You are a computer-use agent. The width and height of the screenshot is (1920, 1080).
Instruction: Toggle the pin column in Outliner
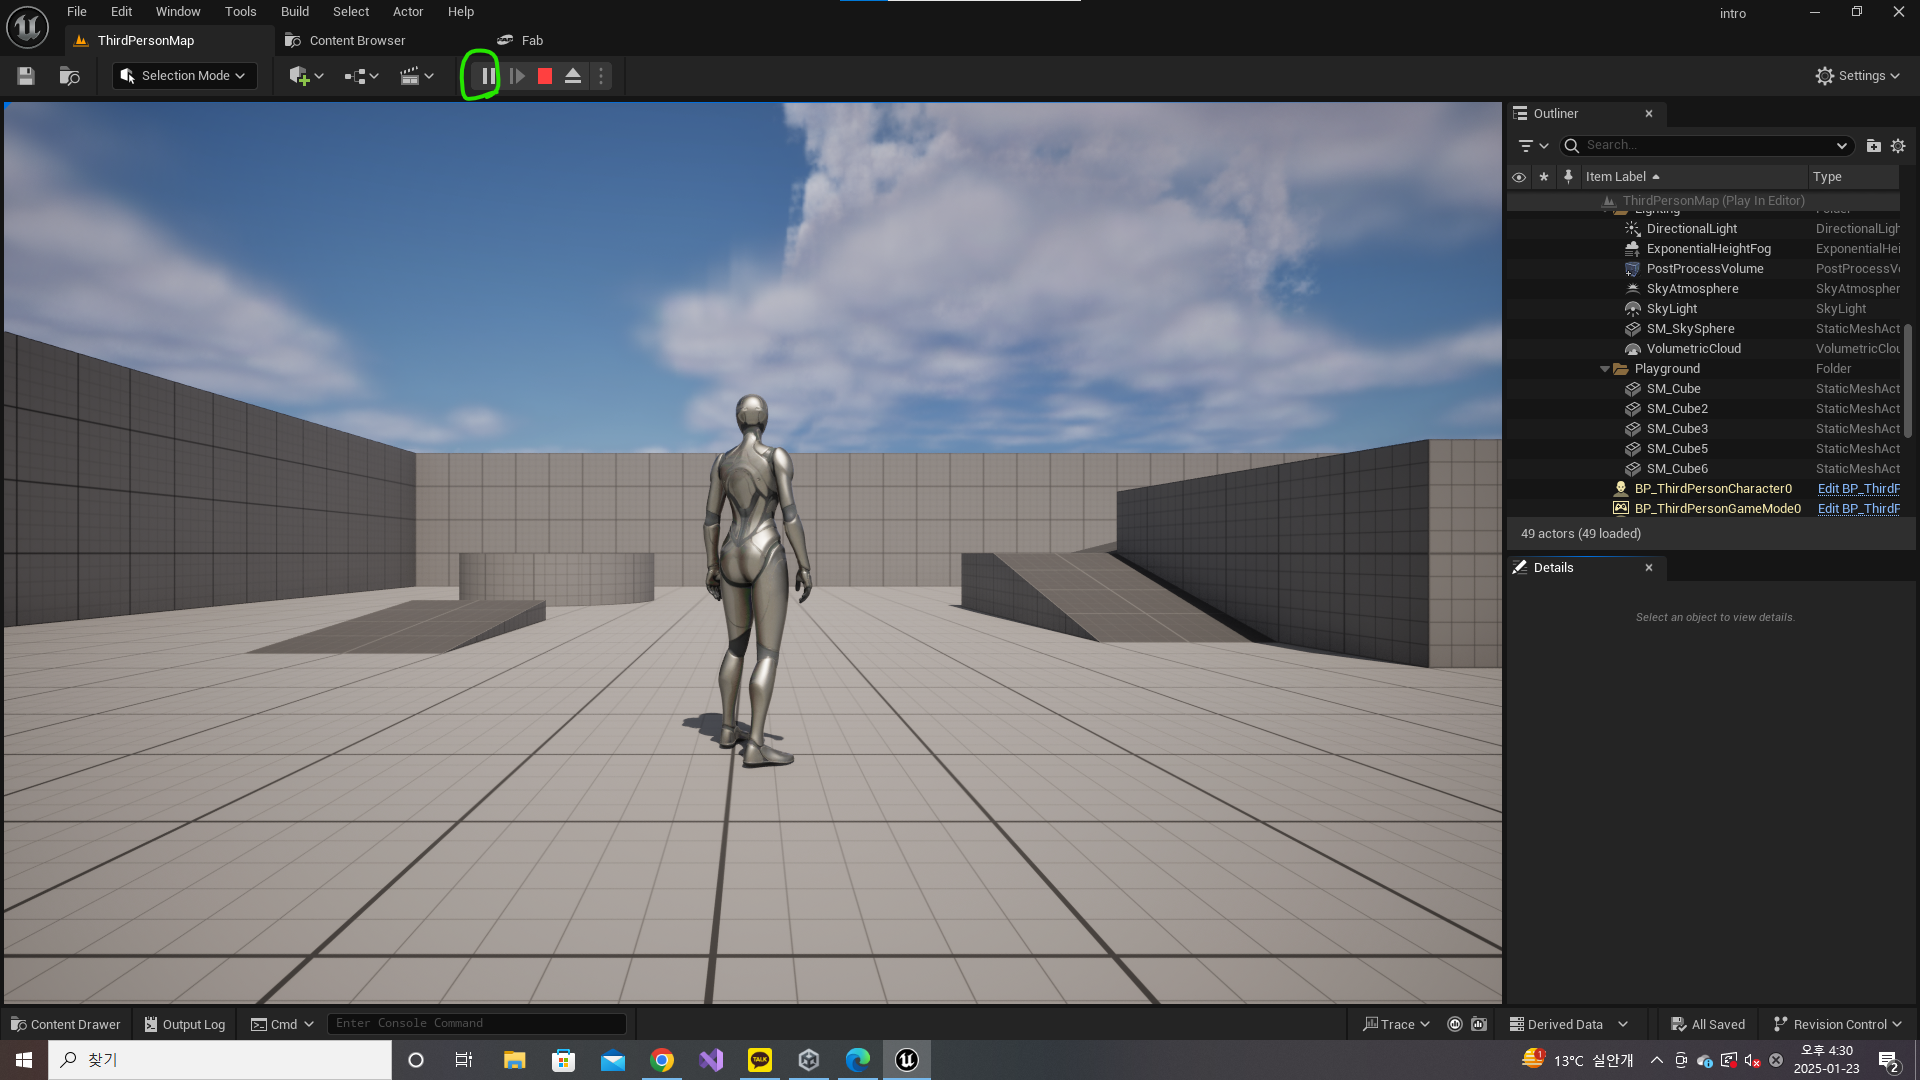coord(1568,177)
